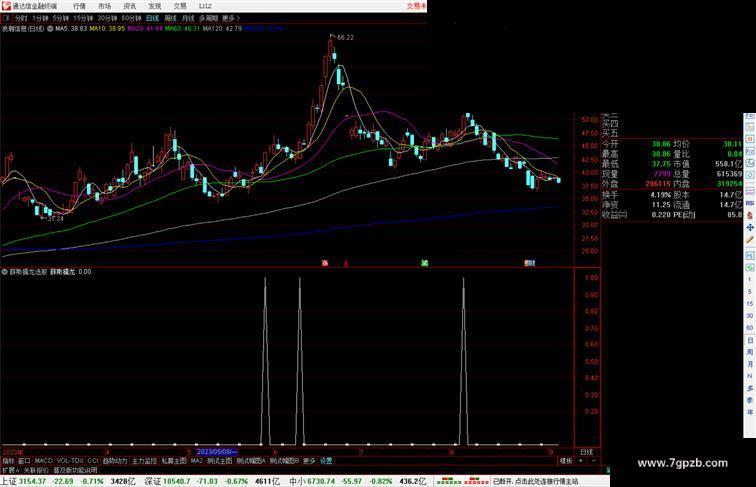Set period to 30 in right toolbar
The height and width of the screenshot is (487, 756).
coord(750,316)
